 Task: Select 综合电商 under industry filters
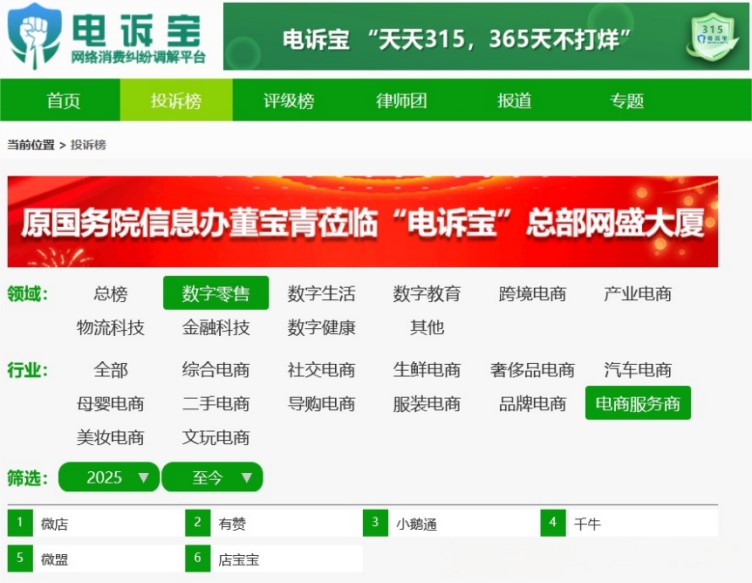pos(216,370)
